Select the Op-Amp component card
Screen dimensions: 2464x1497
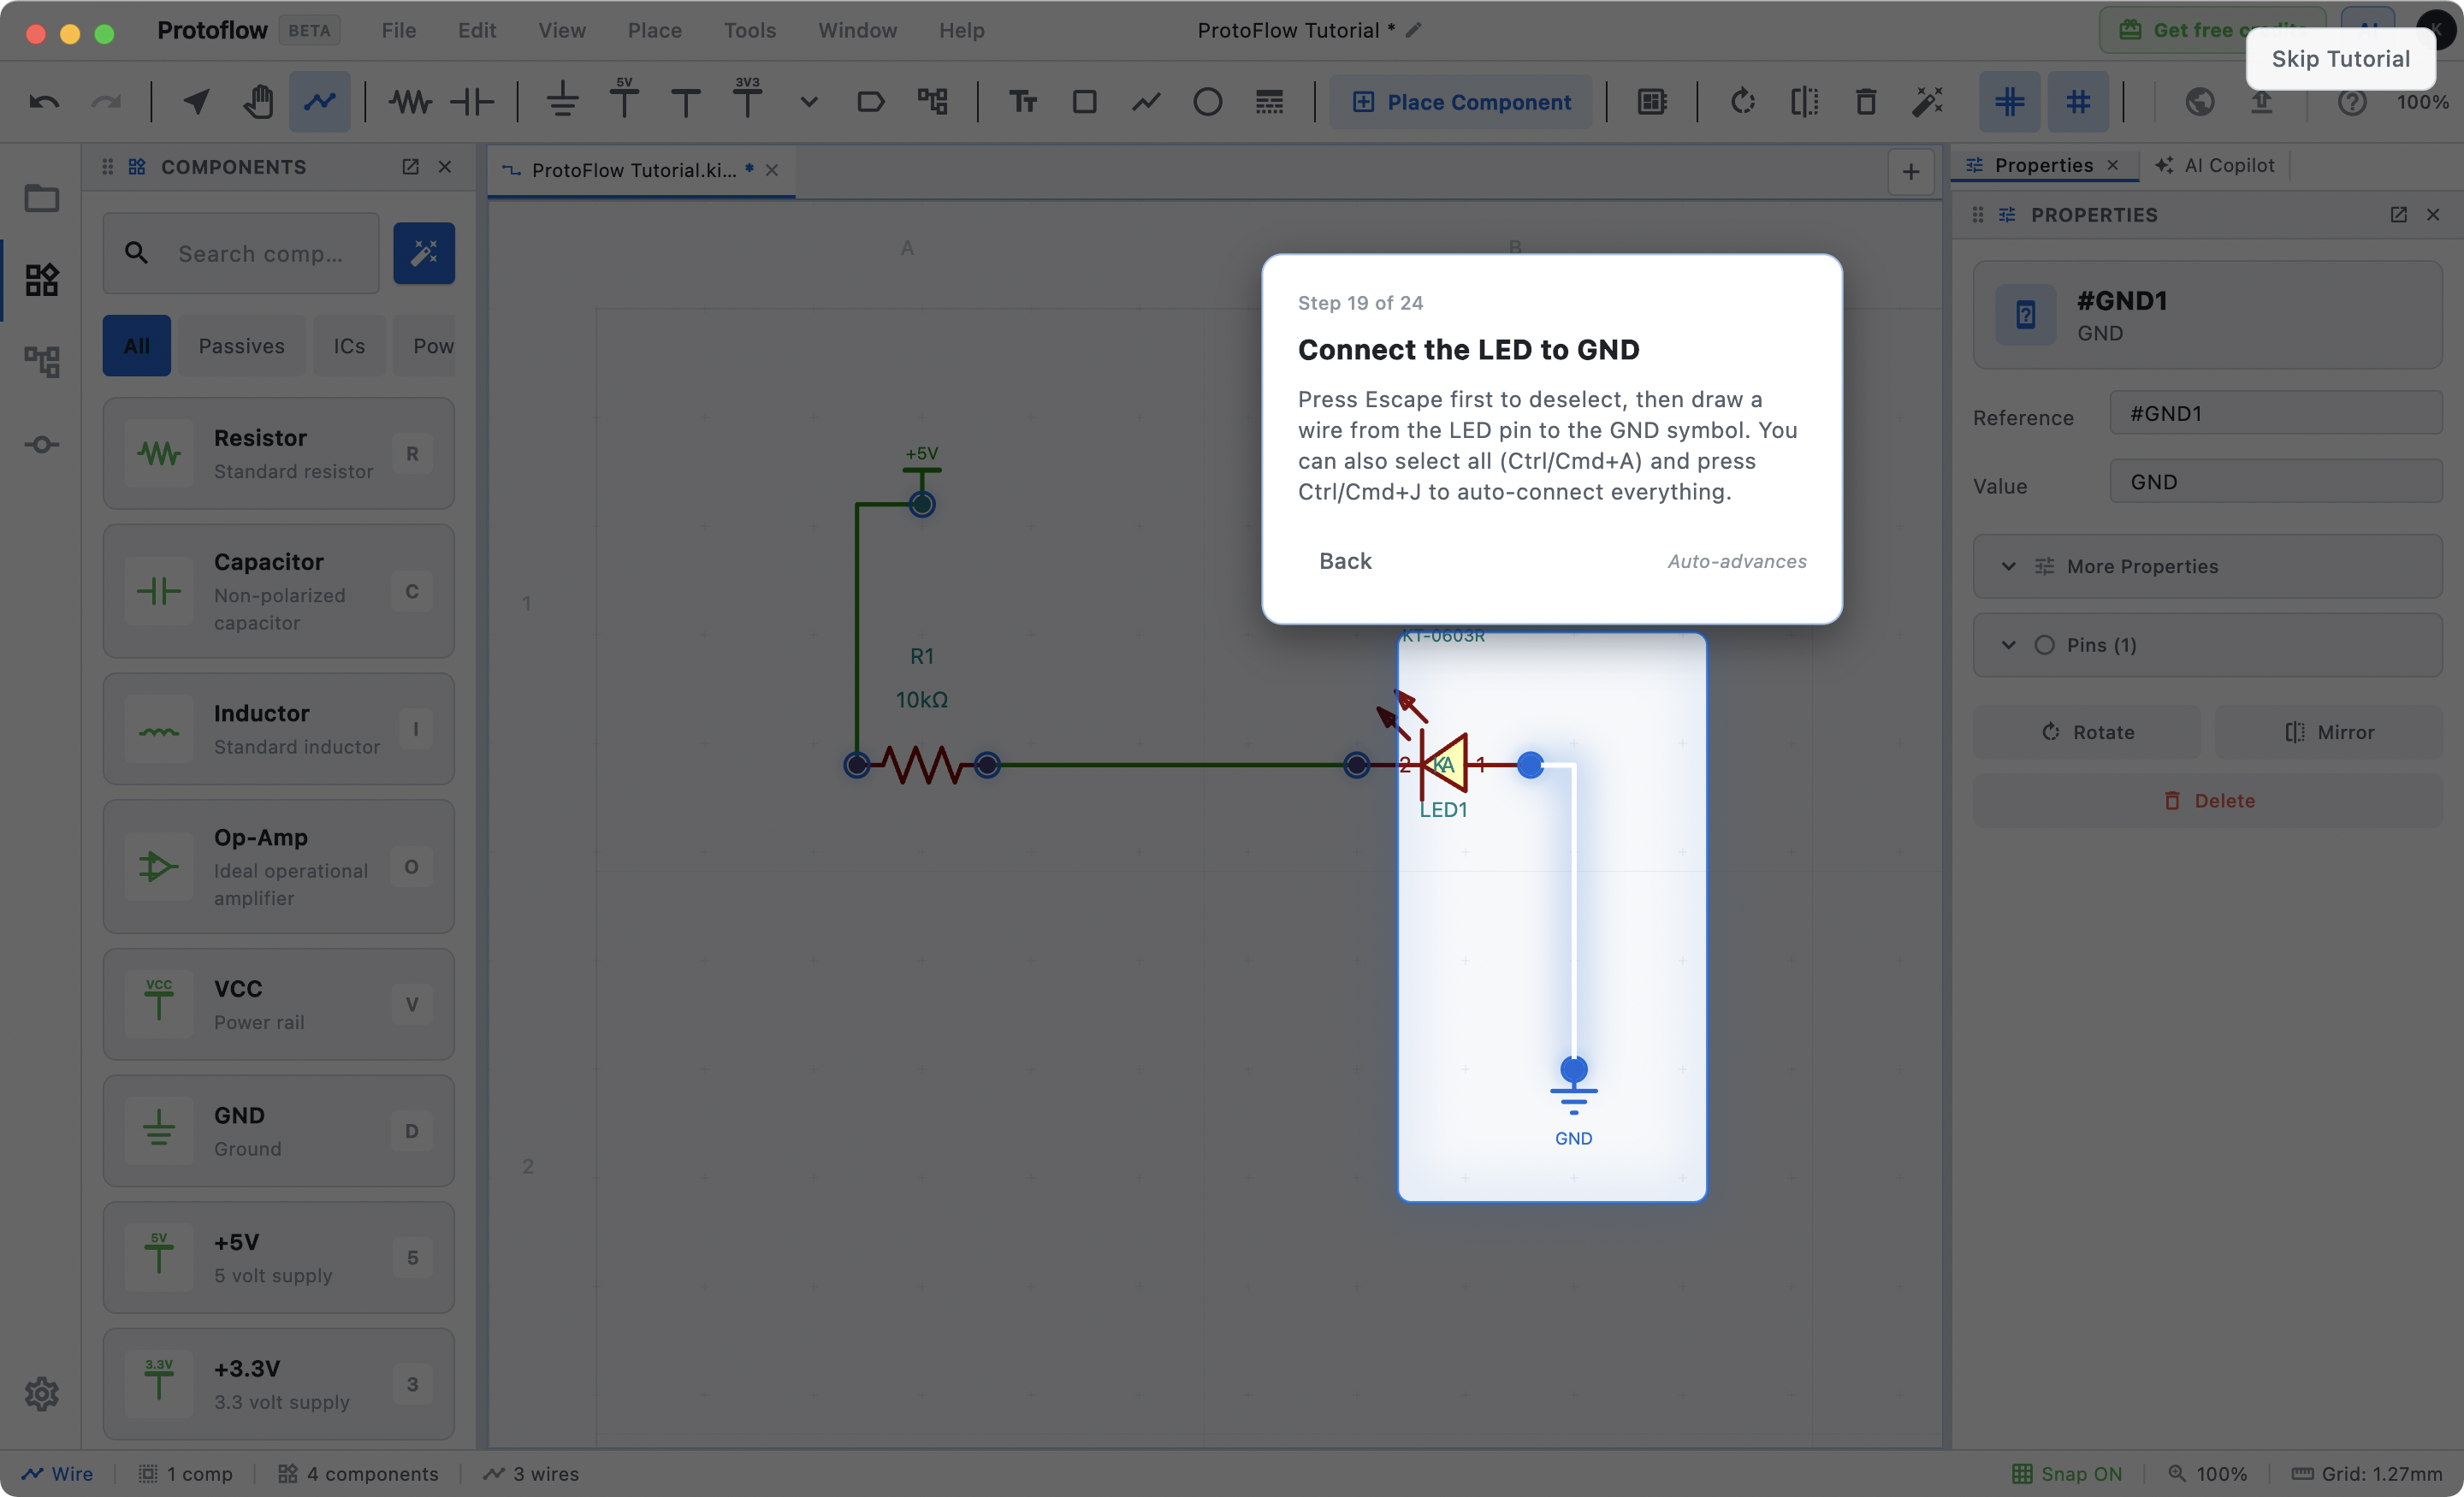pyautogui.click(x=278, y=866)
